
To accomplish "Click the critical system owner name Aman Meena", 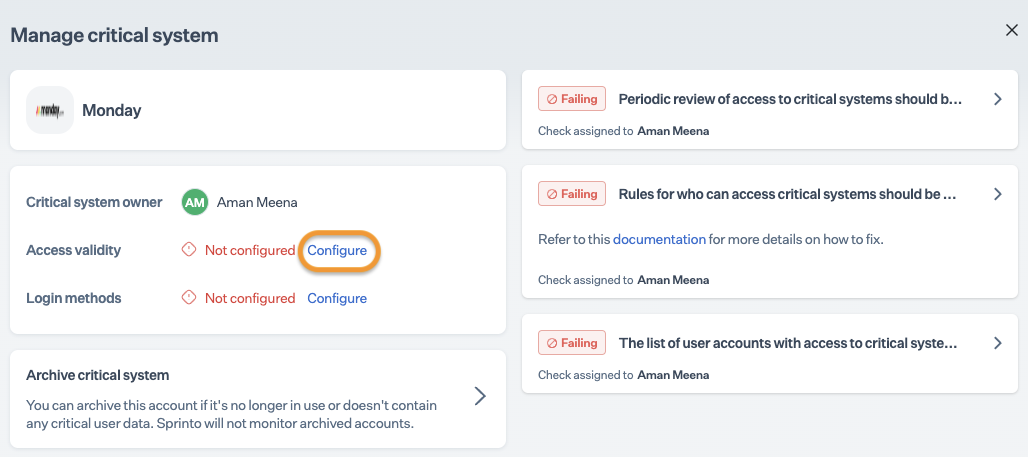I will pos(257,202).
